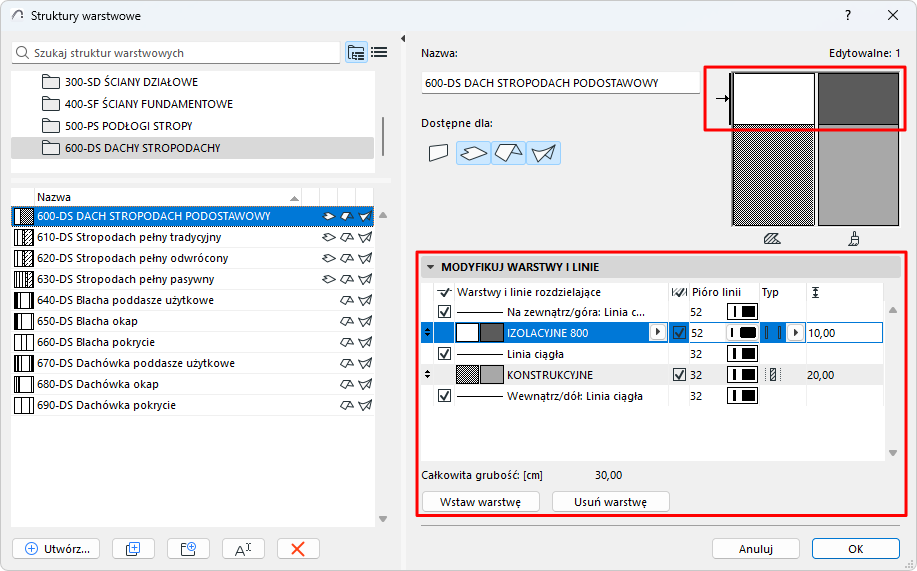Click the Wstaw warstwę button
917x571 pixels.
(x=481, y=502)
